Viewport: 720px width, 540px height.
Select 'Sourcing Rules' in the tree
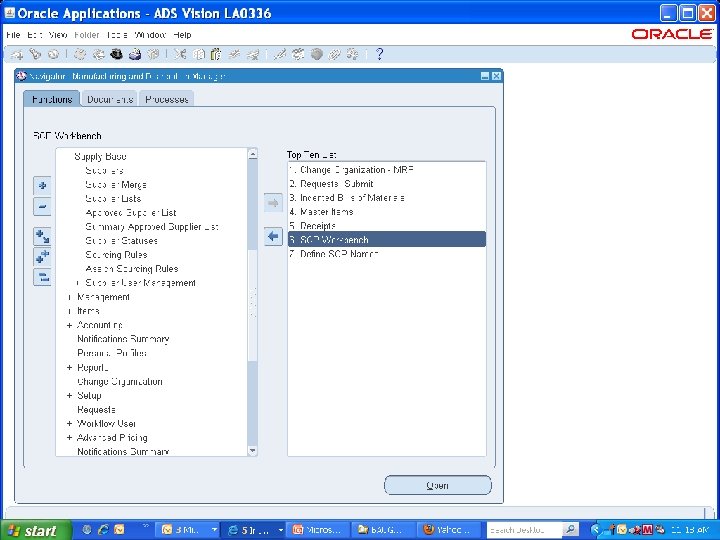[x=116, y=255]
